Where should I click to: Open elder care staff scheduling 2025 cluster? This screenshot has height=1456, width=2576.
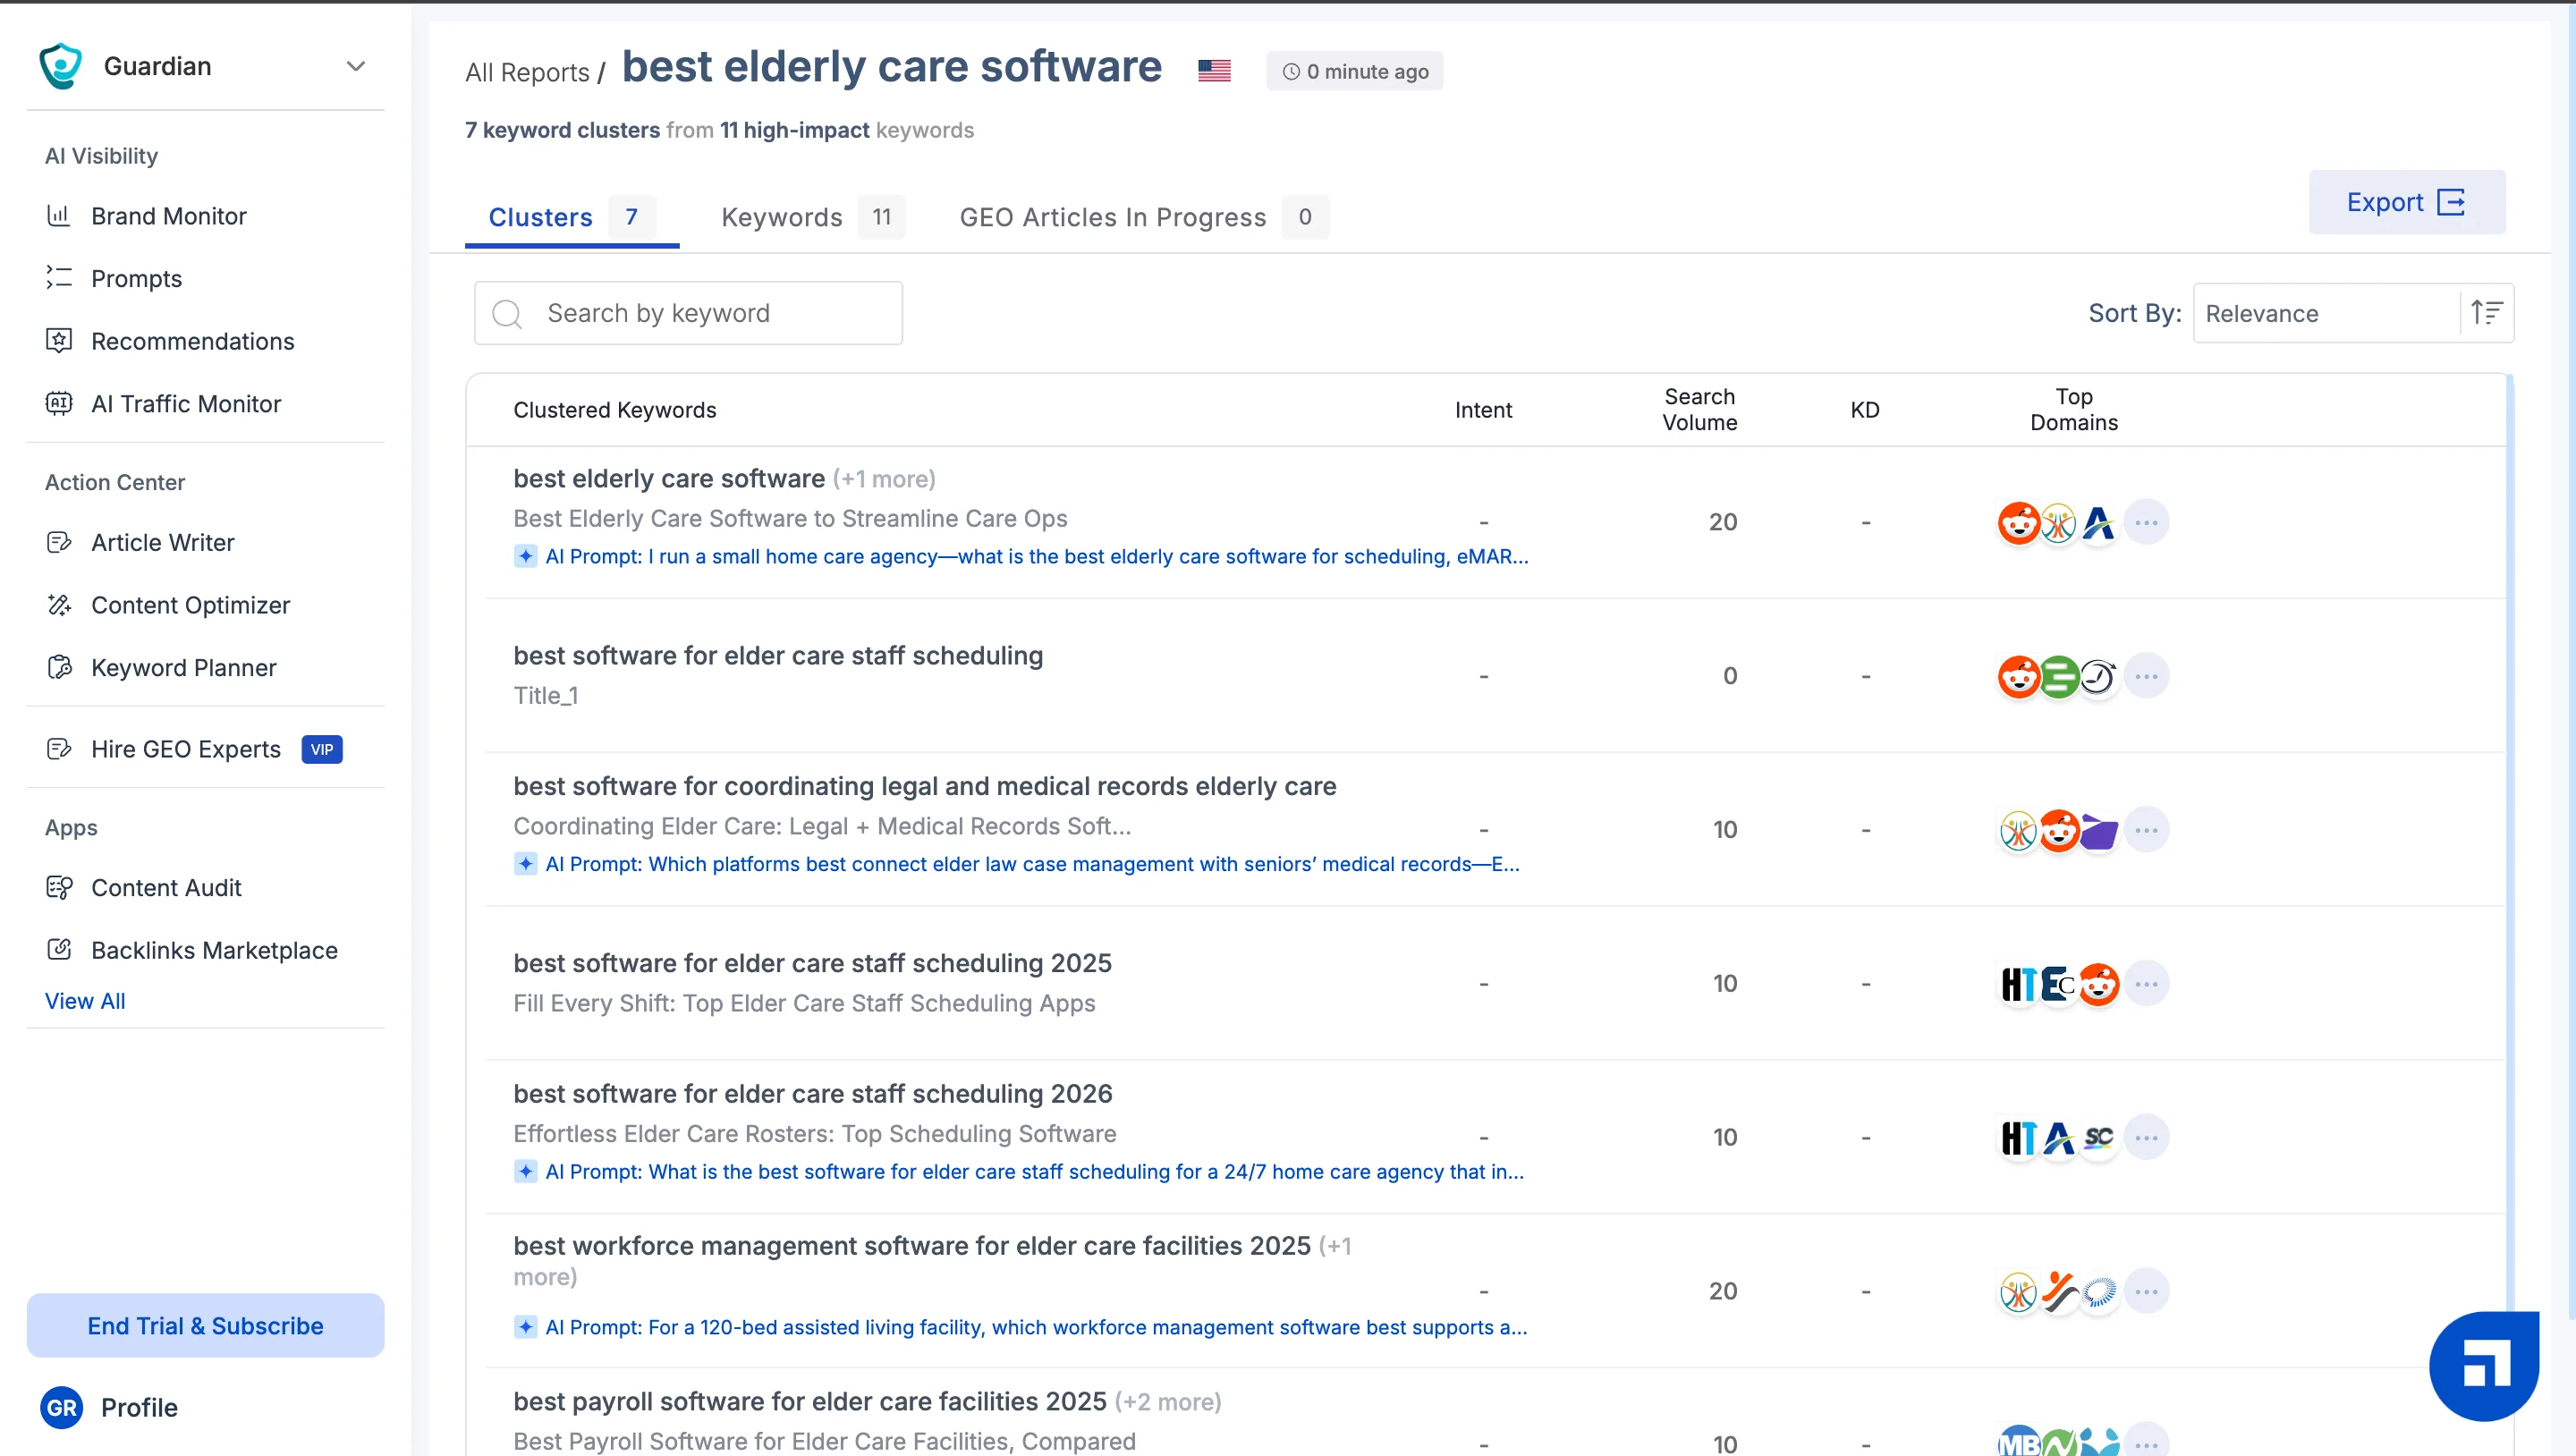[x=812, y=963]
